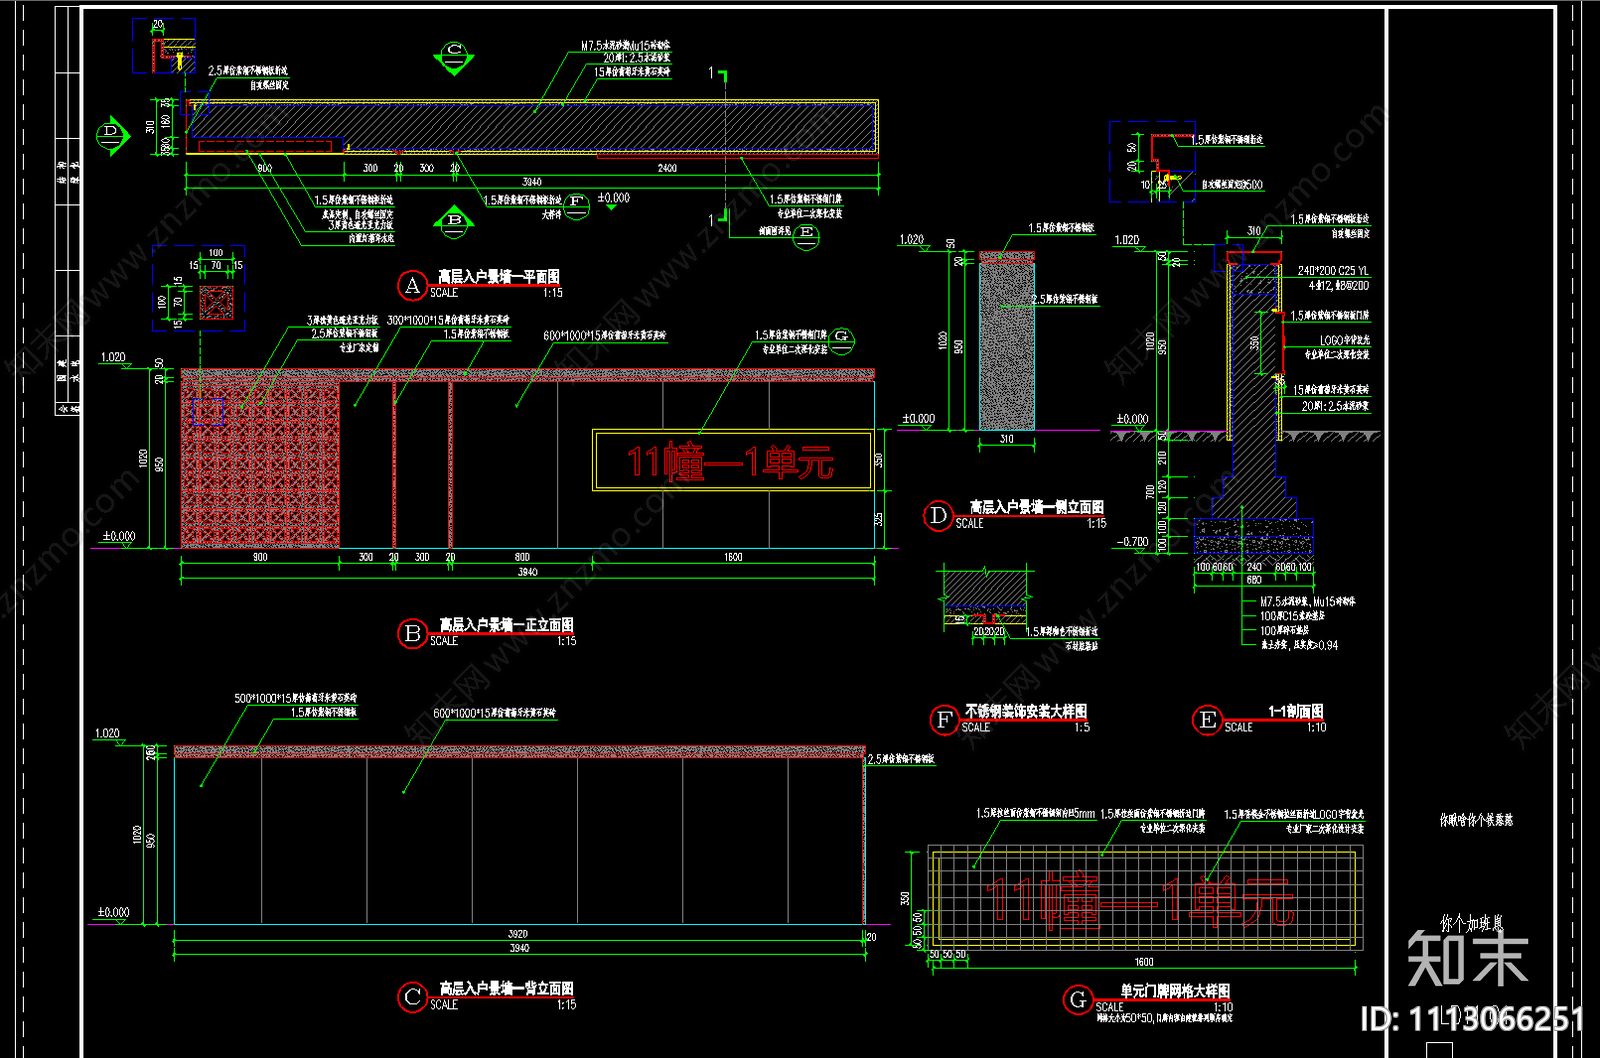Click the red circle marker G beside 单元门牌网格大样图
This screenshot has height=1058, width=1600.
1077,1000
